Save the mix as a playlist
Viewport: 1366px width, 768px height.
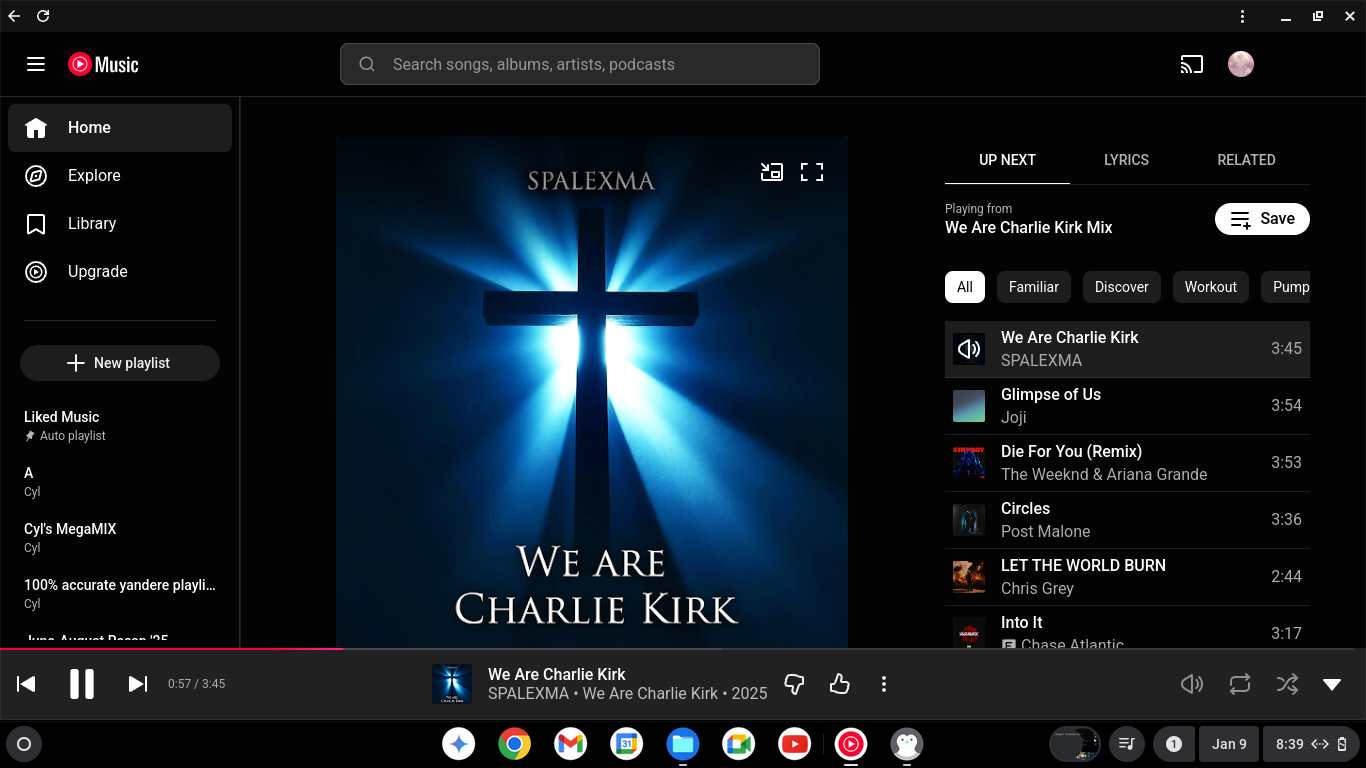pos(1262,219)
